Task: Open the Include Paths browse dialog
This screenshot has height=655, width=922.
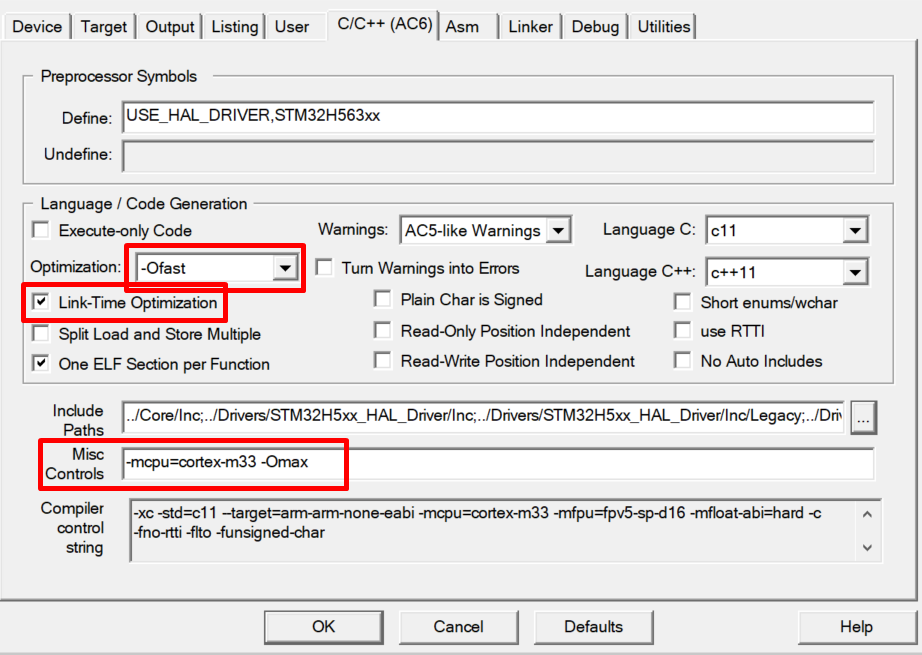Action: click(862, 418)
